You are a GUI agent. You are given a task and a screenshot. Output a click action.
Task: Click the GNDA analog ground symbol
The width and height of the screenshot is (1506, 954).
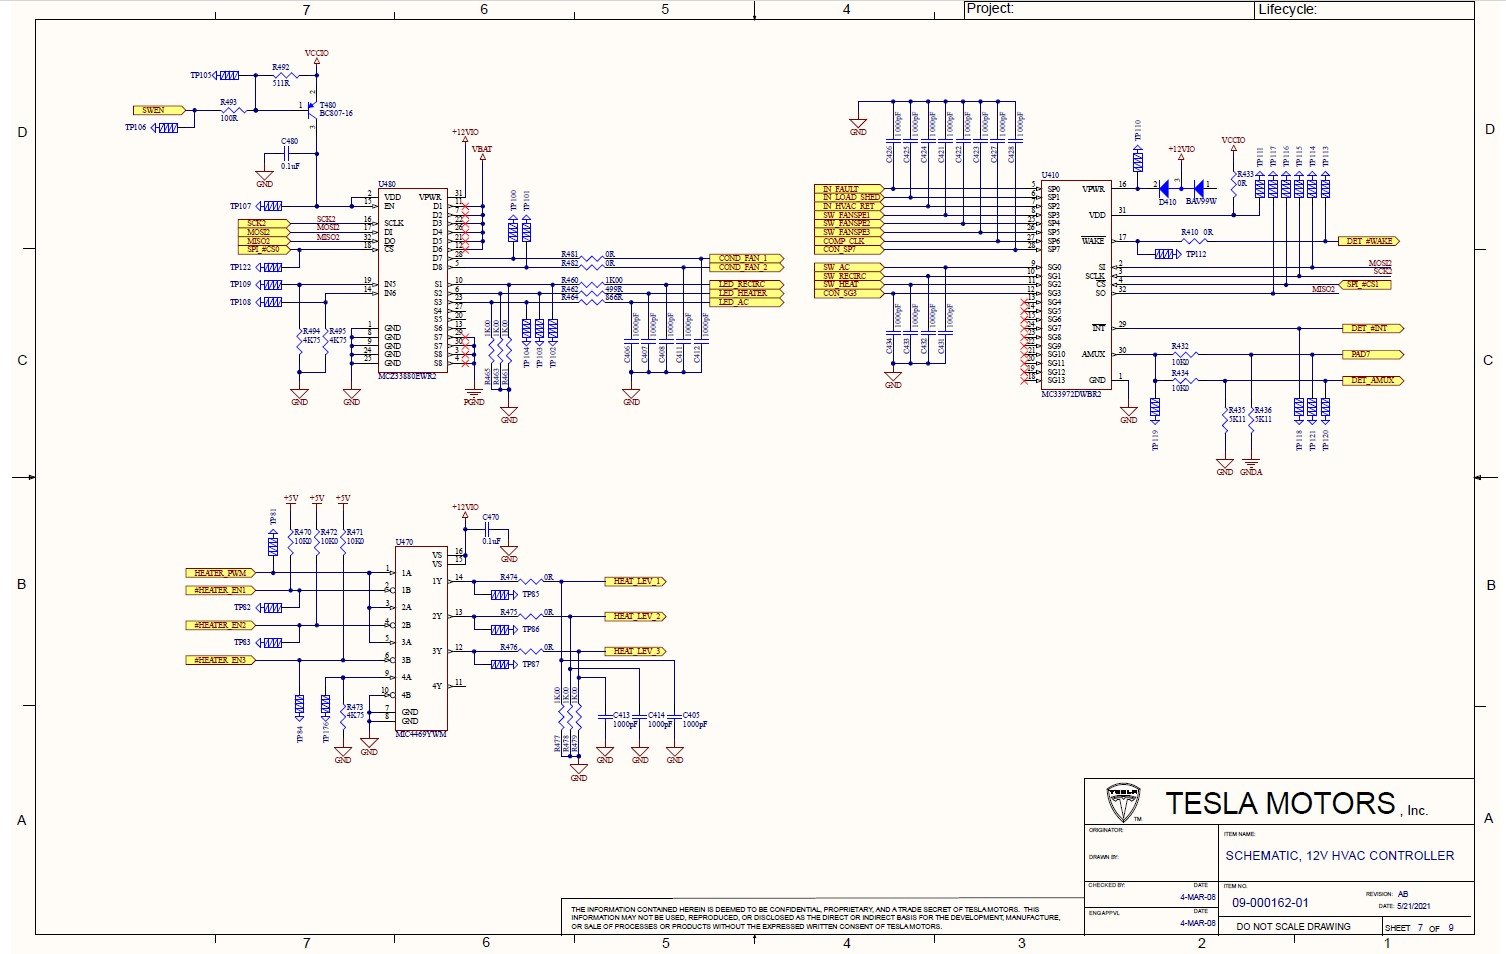1250,465
